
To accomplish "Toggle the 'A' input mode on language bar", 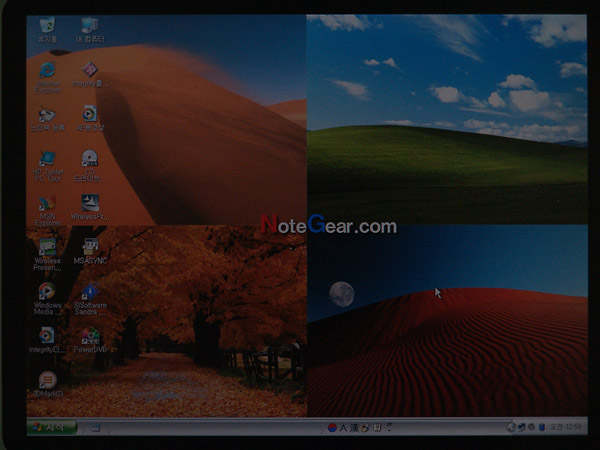I will pos(343,428).
